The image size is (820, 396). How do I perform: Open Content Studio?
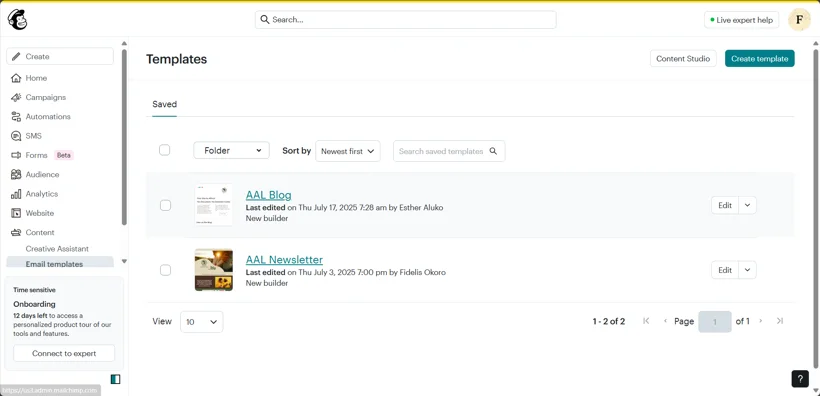tap(683, 59)
